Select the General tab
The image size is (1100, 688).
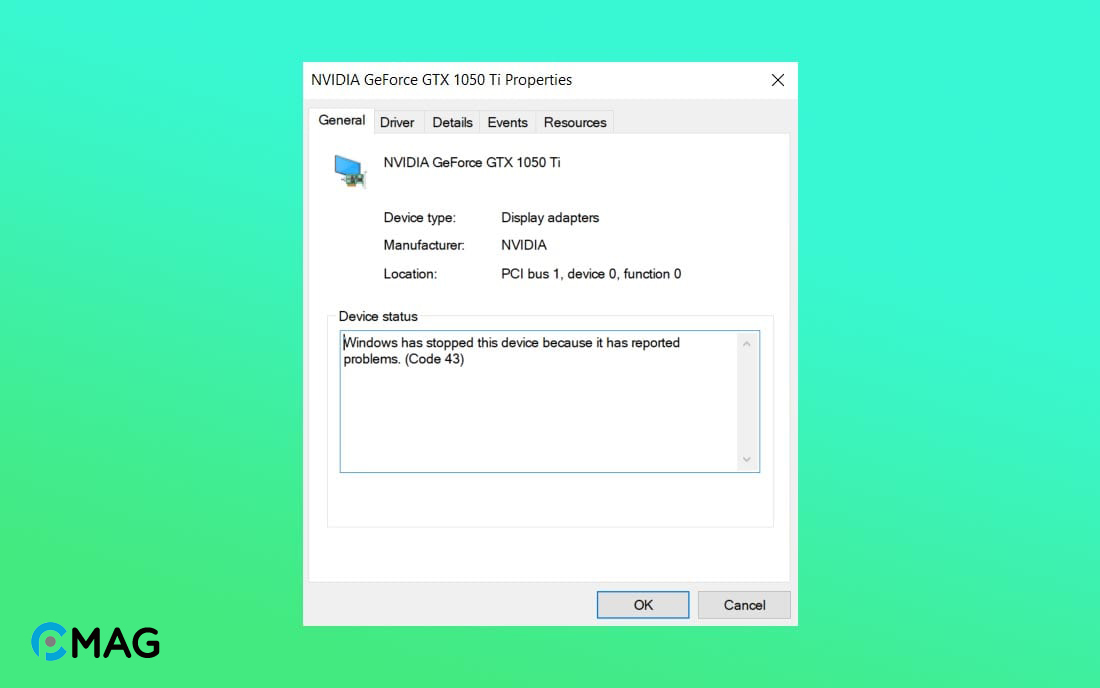[342, 120]
